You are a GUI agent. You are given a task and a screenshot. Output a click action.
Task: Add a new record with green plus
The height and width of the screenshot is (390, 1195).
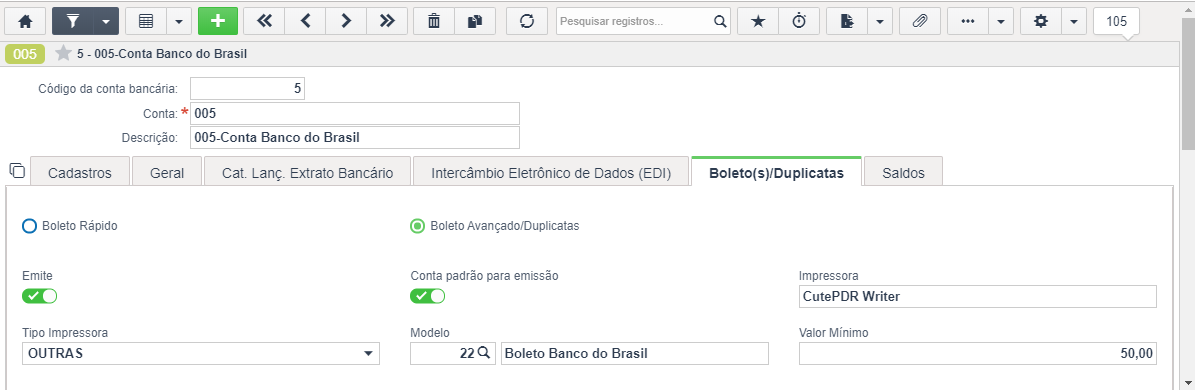coord(218,21)
